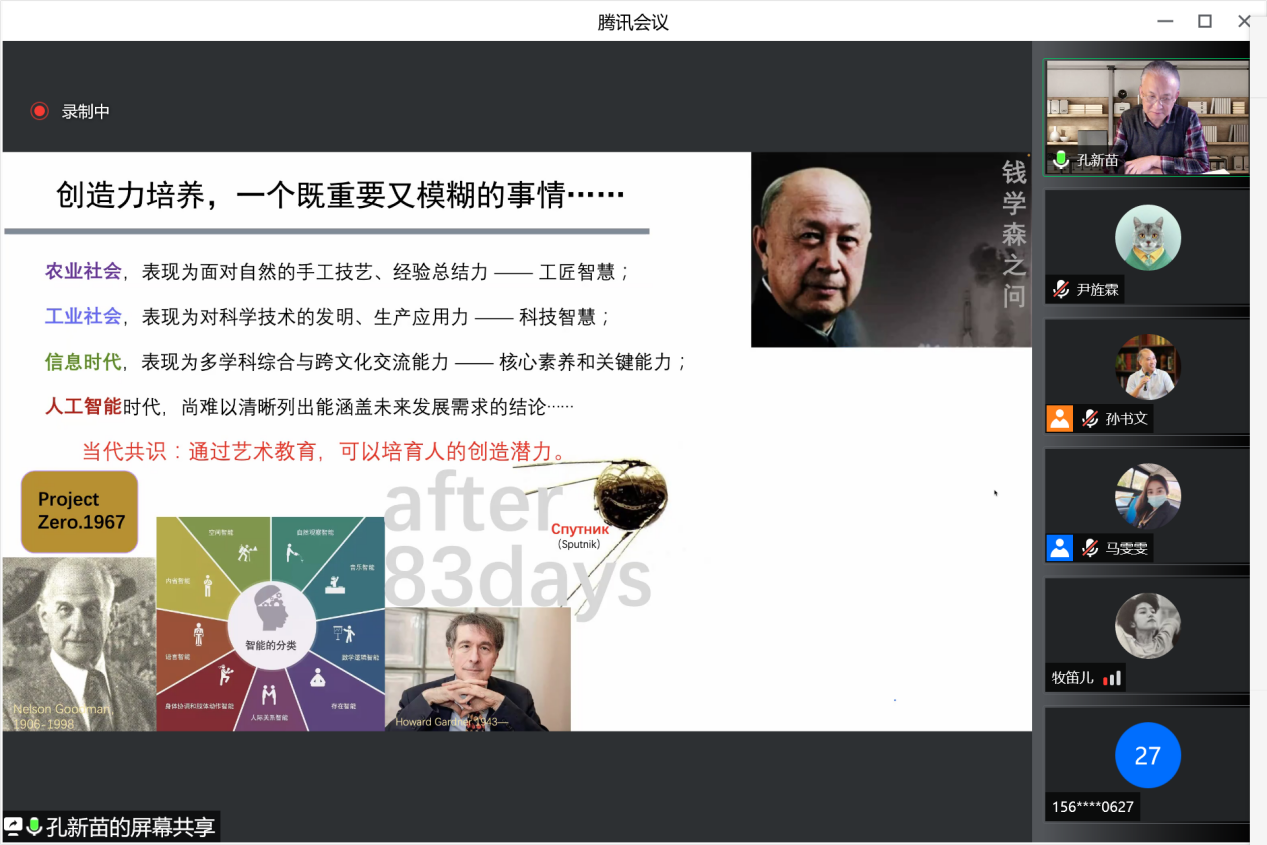This screenshot has height=845, width=1267.
Task: Click the green text 信息时代
Action: tap(83, 362)
